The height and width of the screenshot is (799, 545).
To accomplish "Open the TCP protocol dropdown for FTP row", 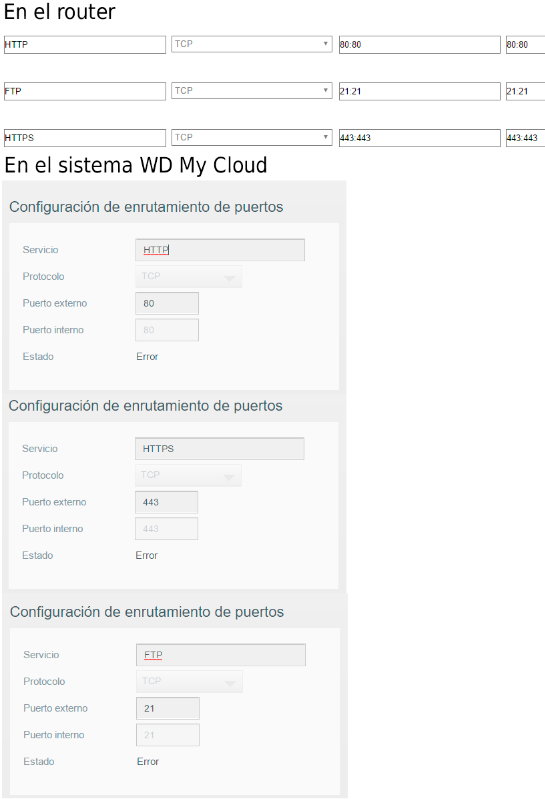I will coord(252,91).
